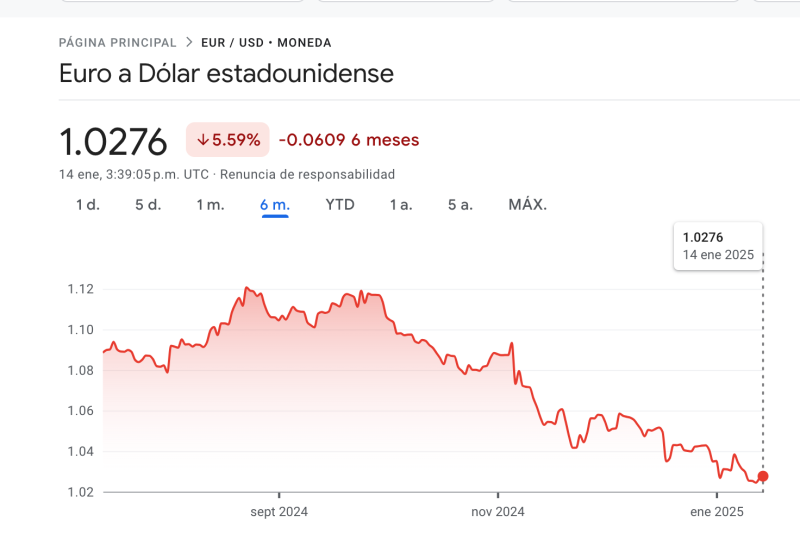Click the nov 2024 axis marker

tap(497, 512)
